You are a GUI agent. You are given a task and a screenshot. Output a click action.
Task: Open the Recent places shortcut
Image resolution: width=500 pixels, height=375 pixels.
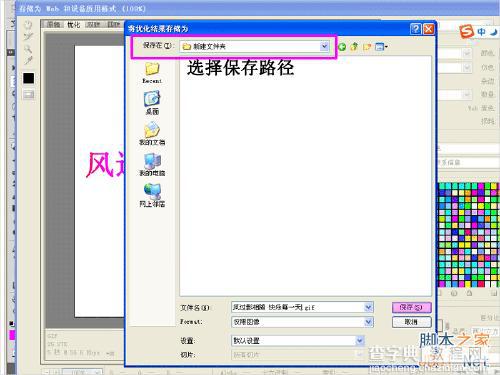click(152, 73)
